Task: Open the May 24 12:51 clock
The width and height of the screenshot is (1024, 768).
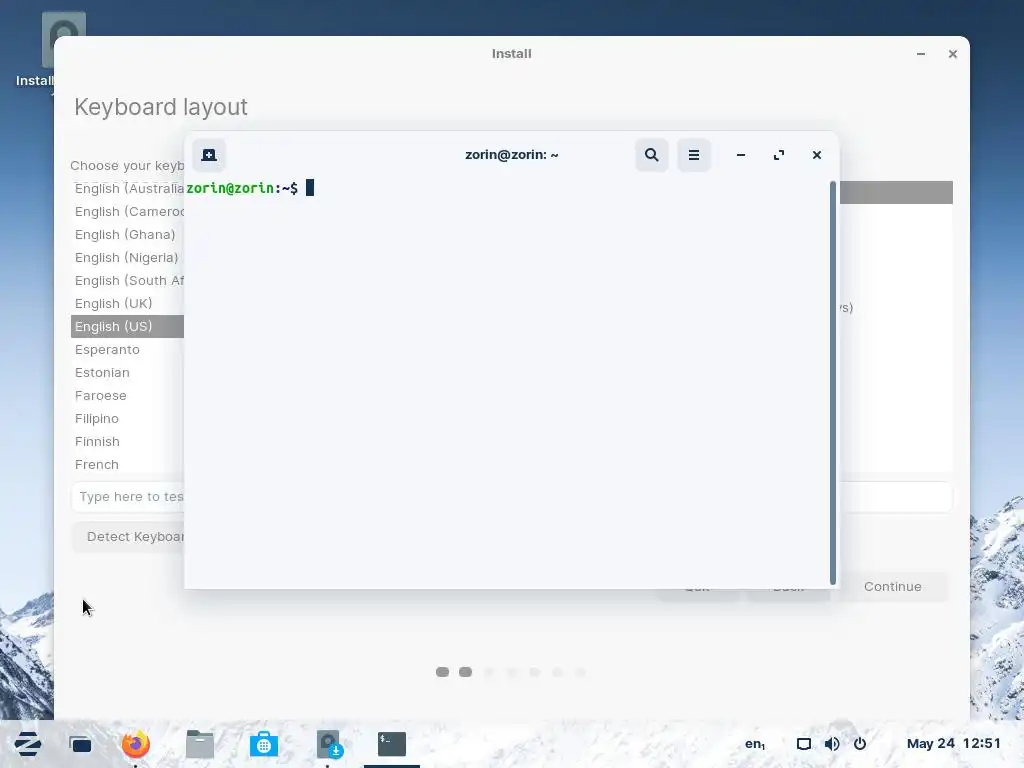Action: coord(953,743)
